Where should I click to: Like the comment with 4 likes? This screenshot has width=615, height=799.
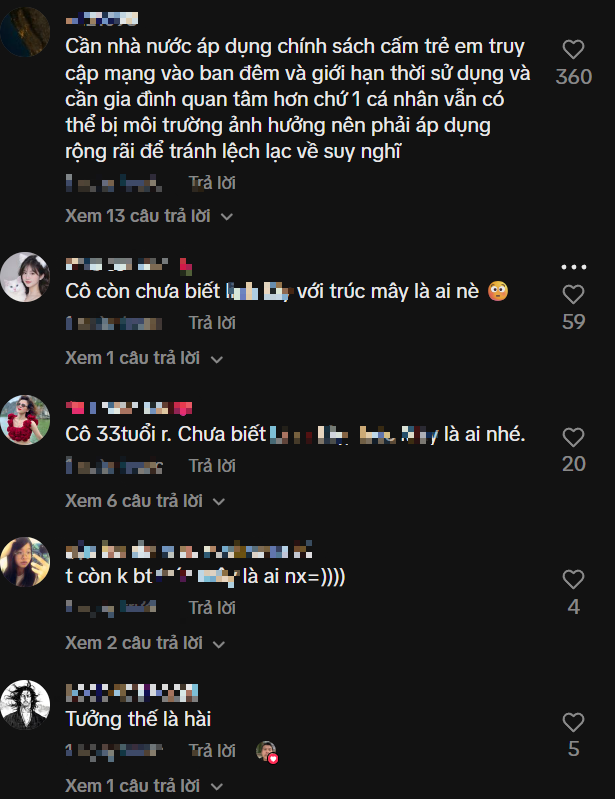573,580
